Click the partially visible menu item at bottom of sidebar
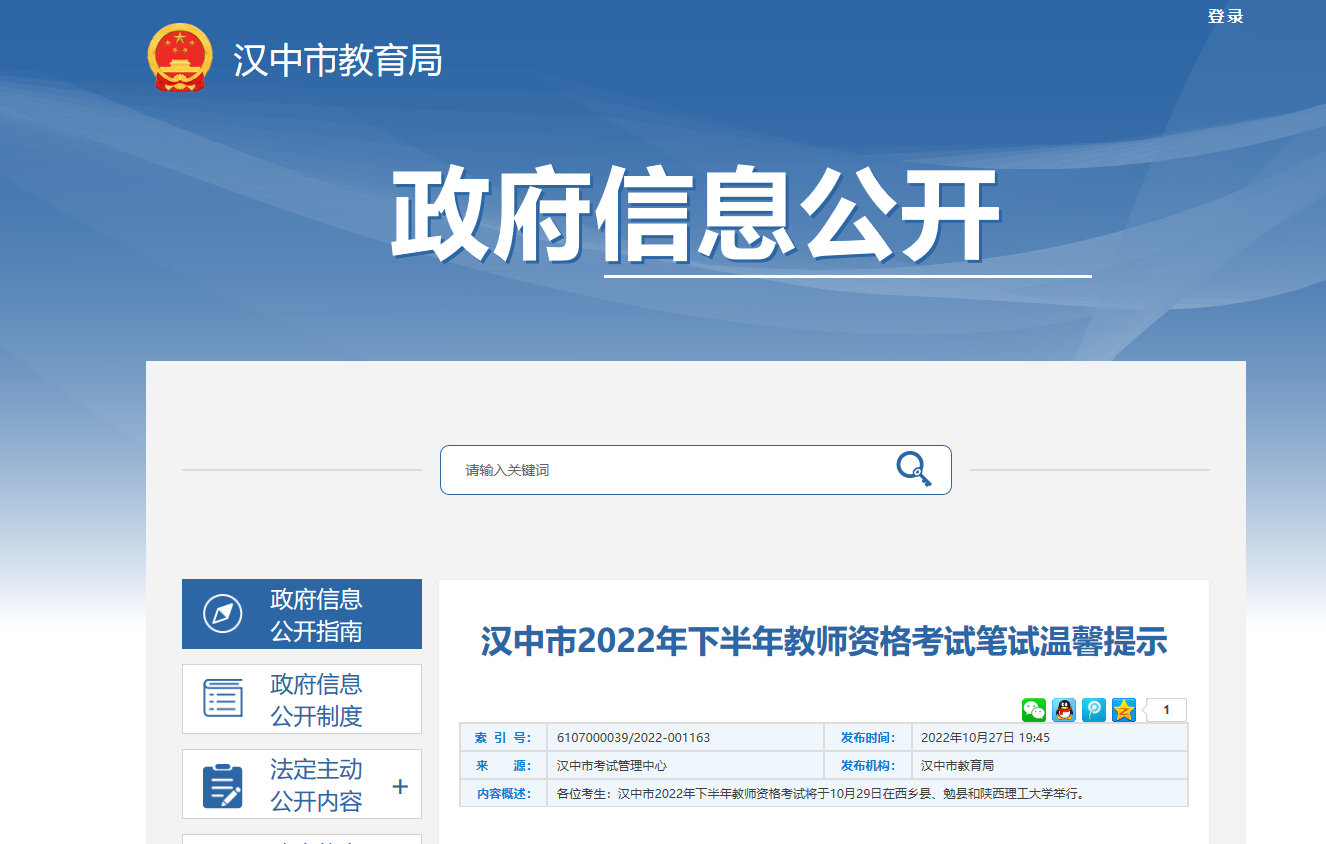 pos(301,839)
